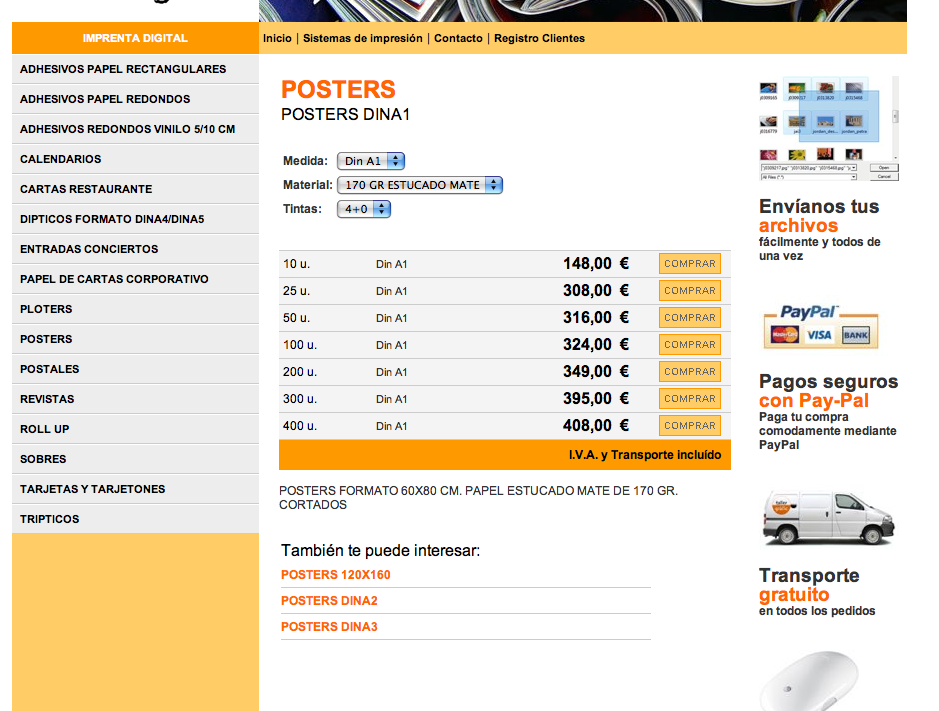The height and width of the screenshot is (711, 939).
Task: Click the PayPal Visa payment logo
Action: [x=820, y=327]
